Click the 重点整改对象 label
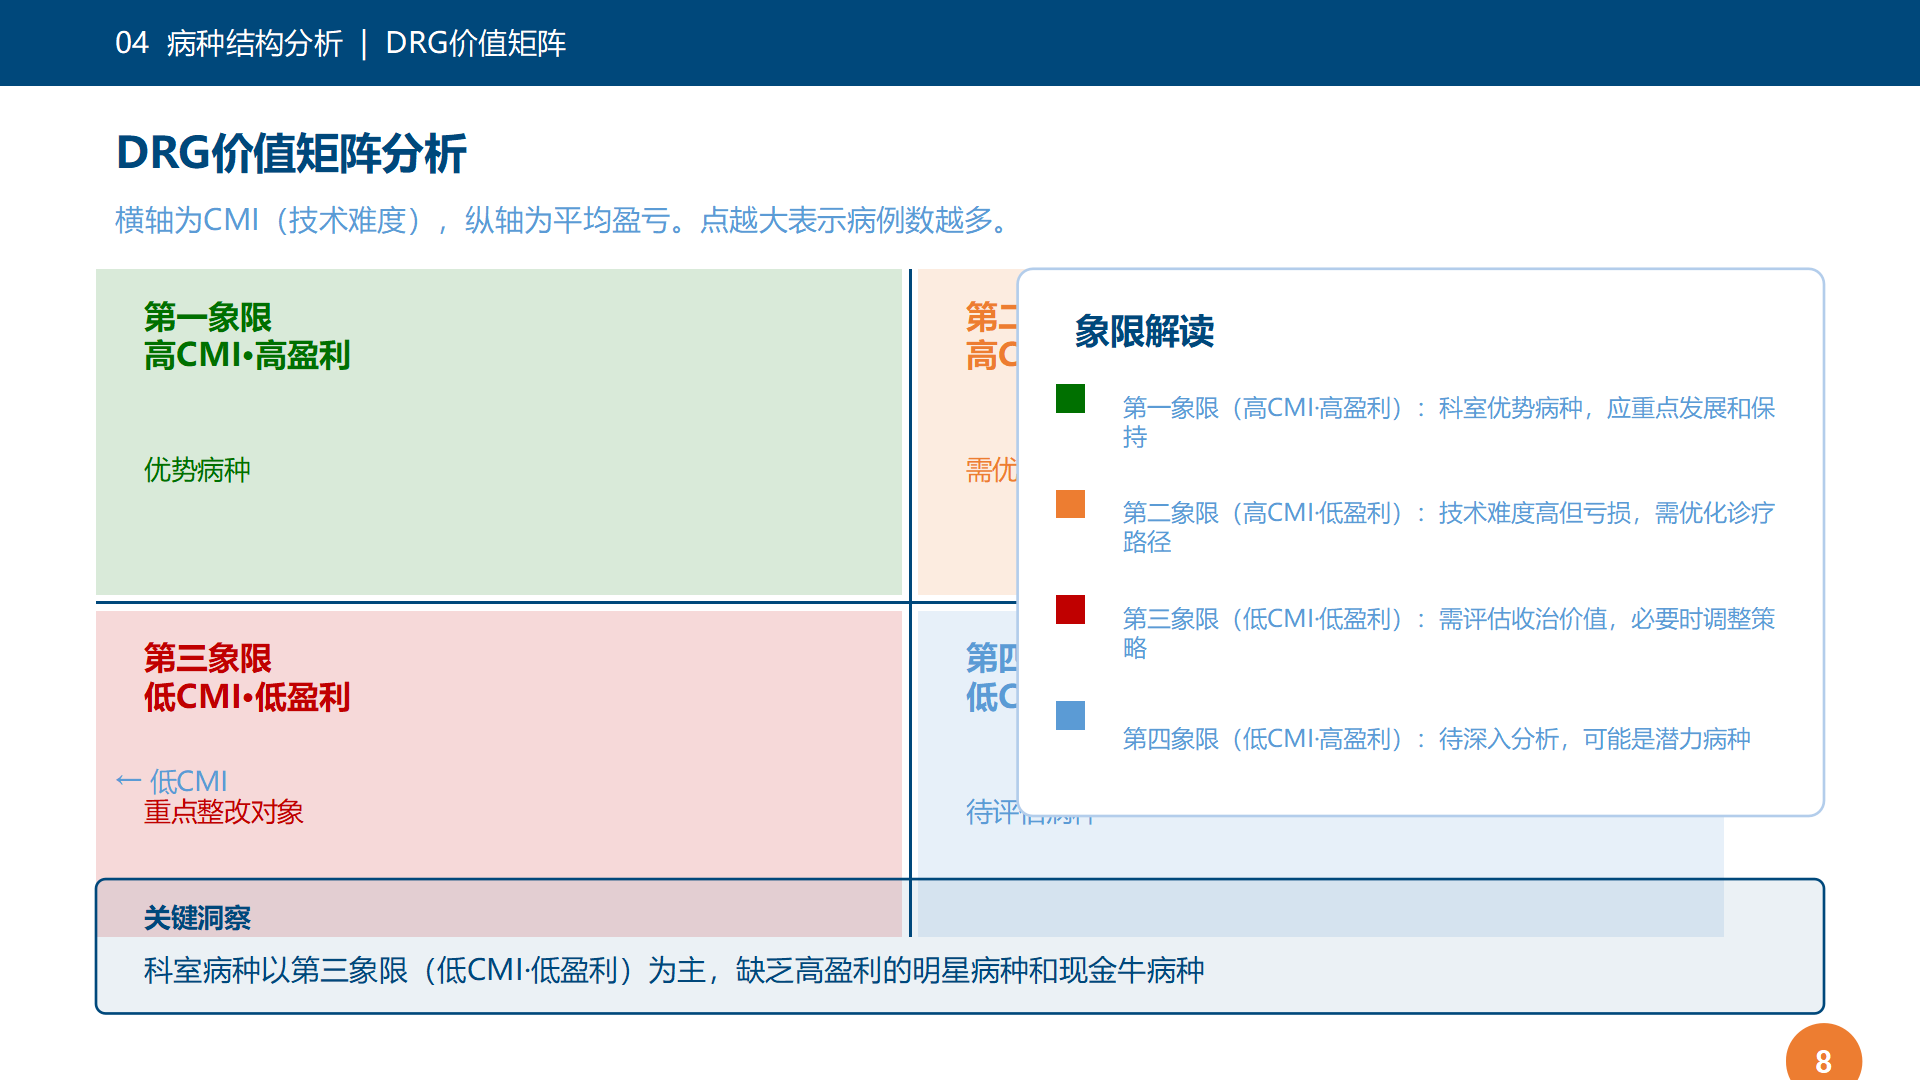This screenshot has height=1080, width=1920. (x=223, y=812)
